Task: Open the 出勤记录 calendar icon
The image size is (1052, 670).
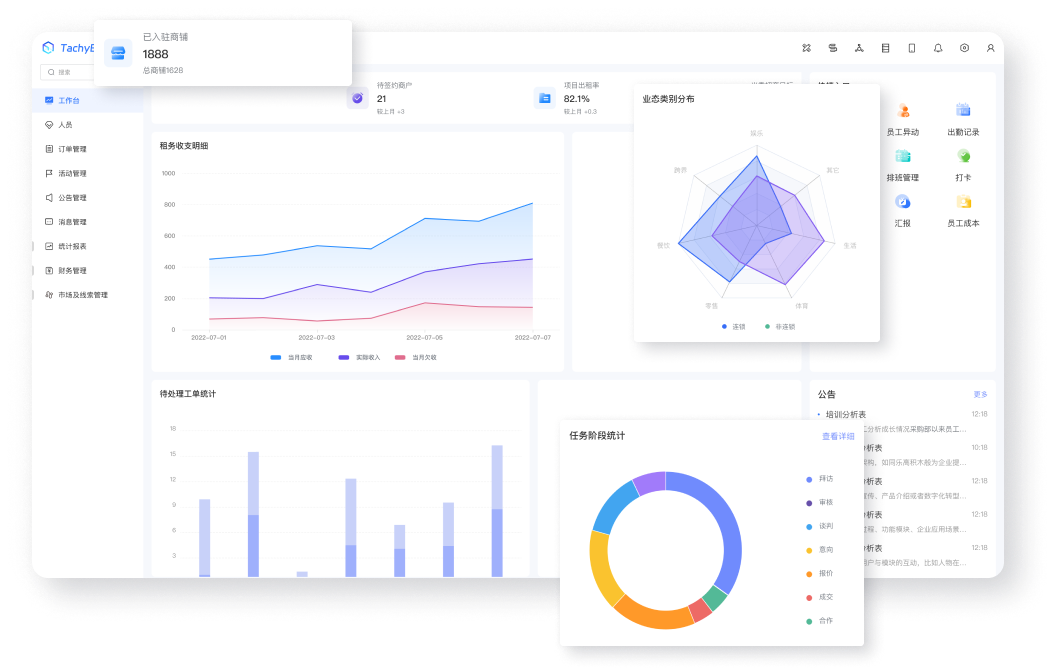Action: 963,111
